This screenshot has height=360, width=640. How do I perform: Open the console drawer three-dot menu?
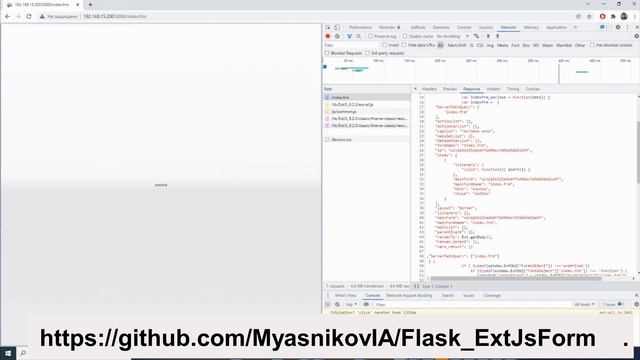[x=327, y=295]
